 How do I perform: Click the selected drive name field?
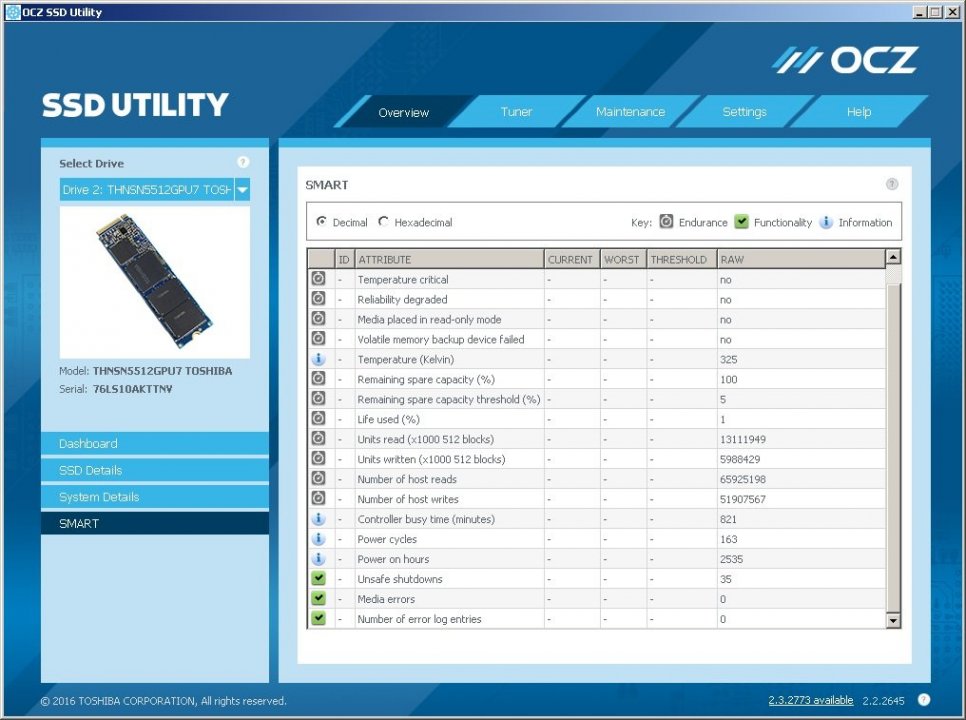tap(147, 190)
